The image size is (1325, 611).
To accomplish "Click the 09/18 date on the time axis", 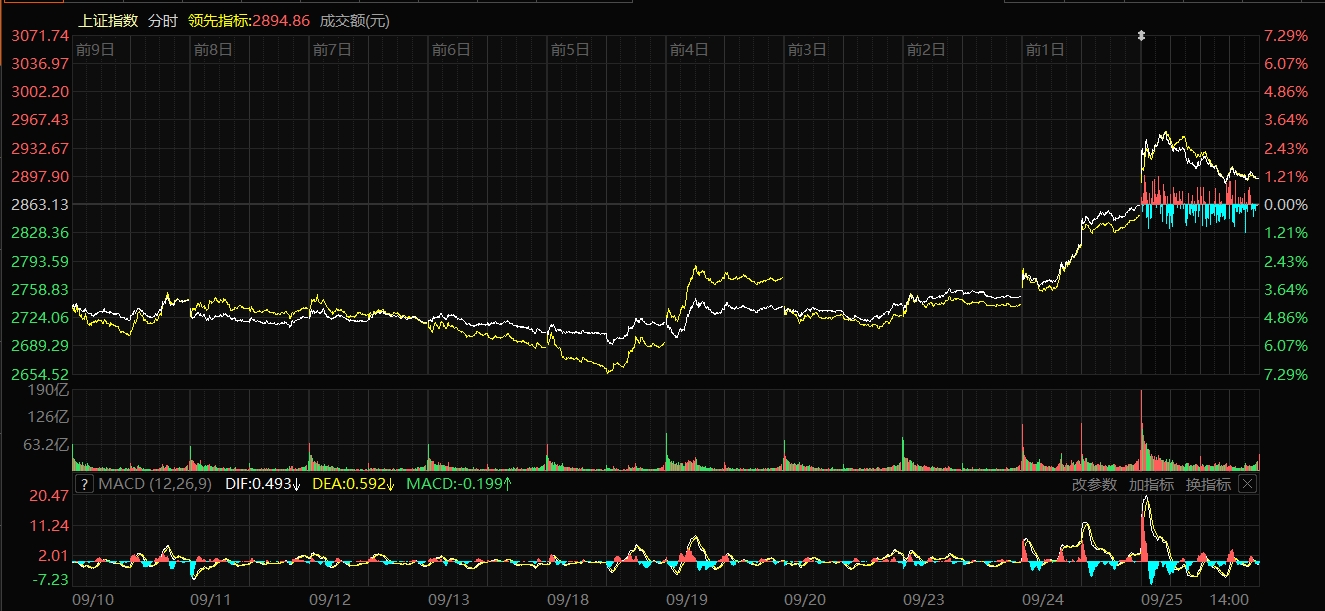I will (568, 599).
